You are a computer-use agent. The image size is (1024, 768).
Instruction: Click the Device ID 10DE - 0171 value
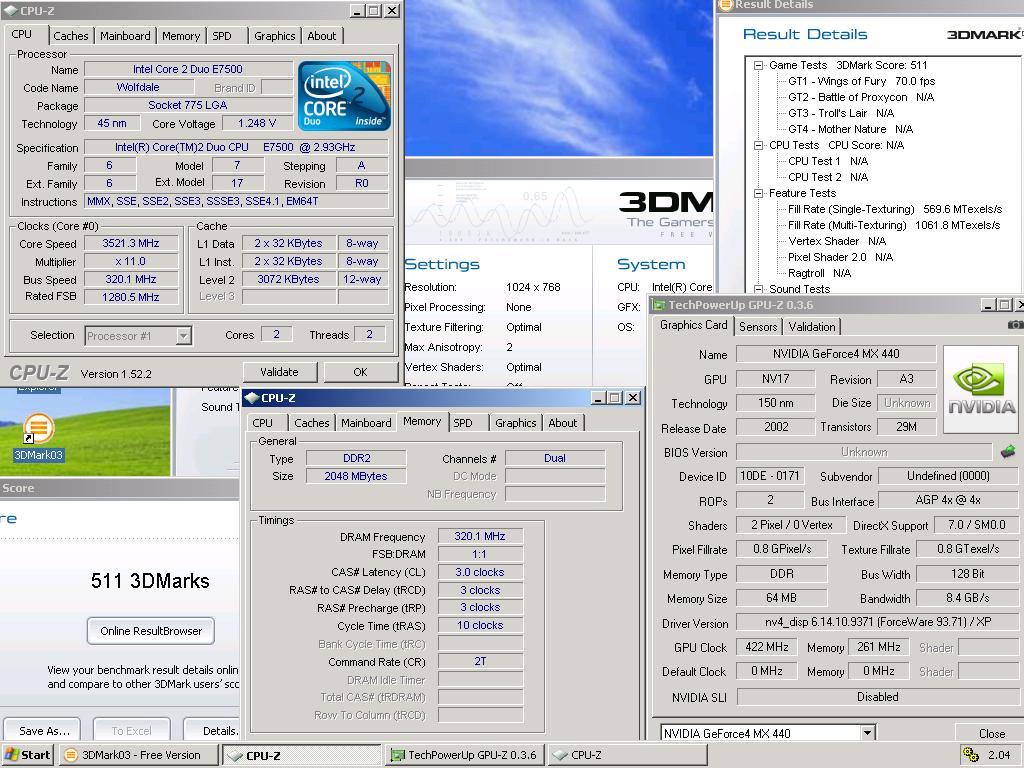point(769,476)
